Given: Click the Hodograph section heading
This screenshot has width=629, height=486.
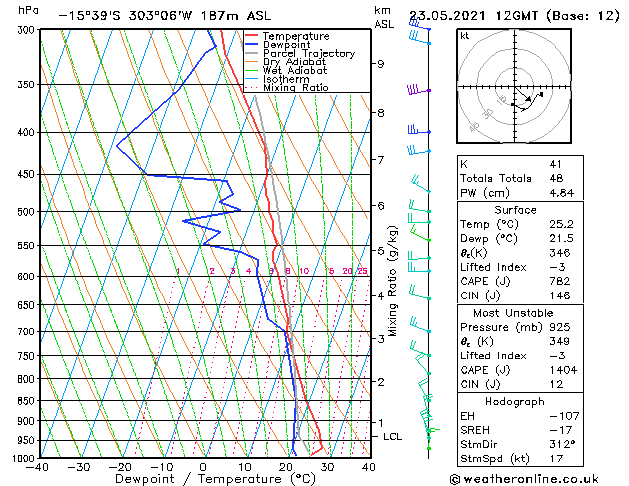Looking at the screenshot, I should (x=515, y=402).
